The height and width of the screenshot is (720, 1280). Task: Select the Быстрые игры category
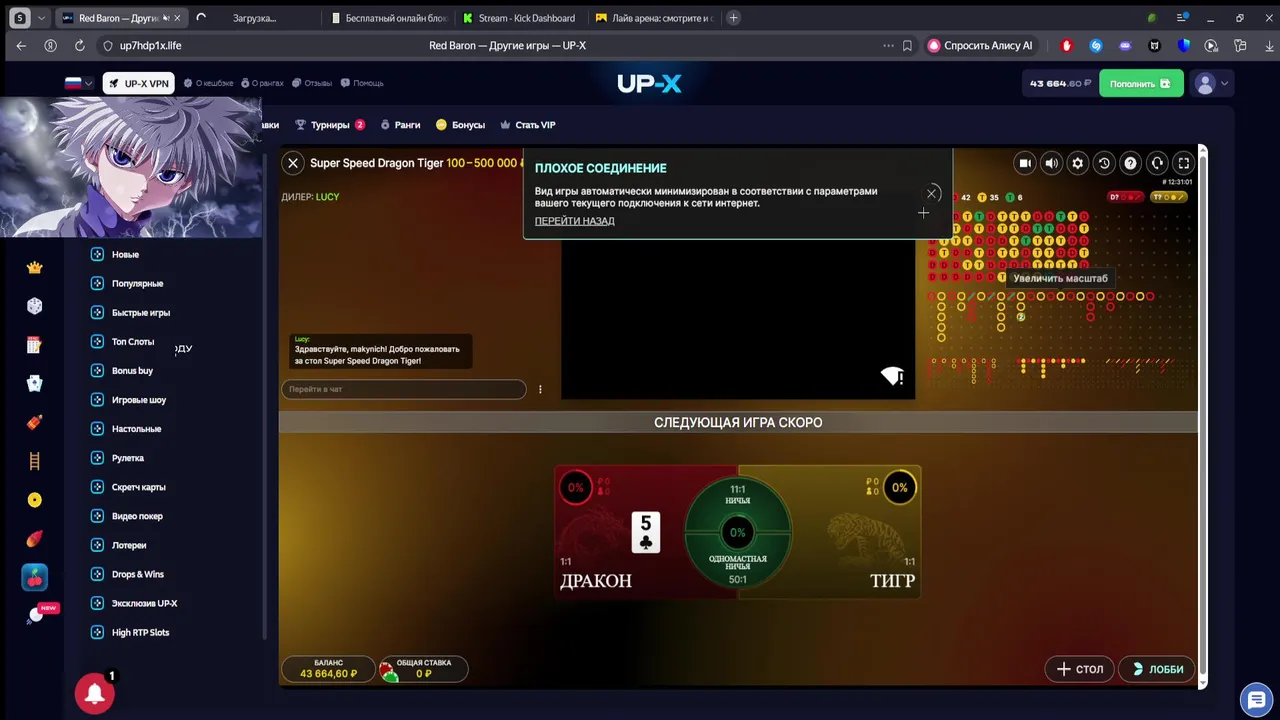[x=141, y=312]
